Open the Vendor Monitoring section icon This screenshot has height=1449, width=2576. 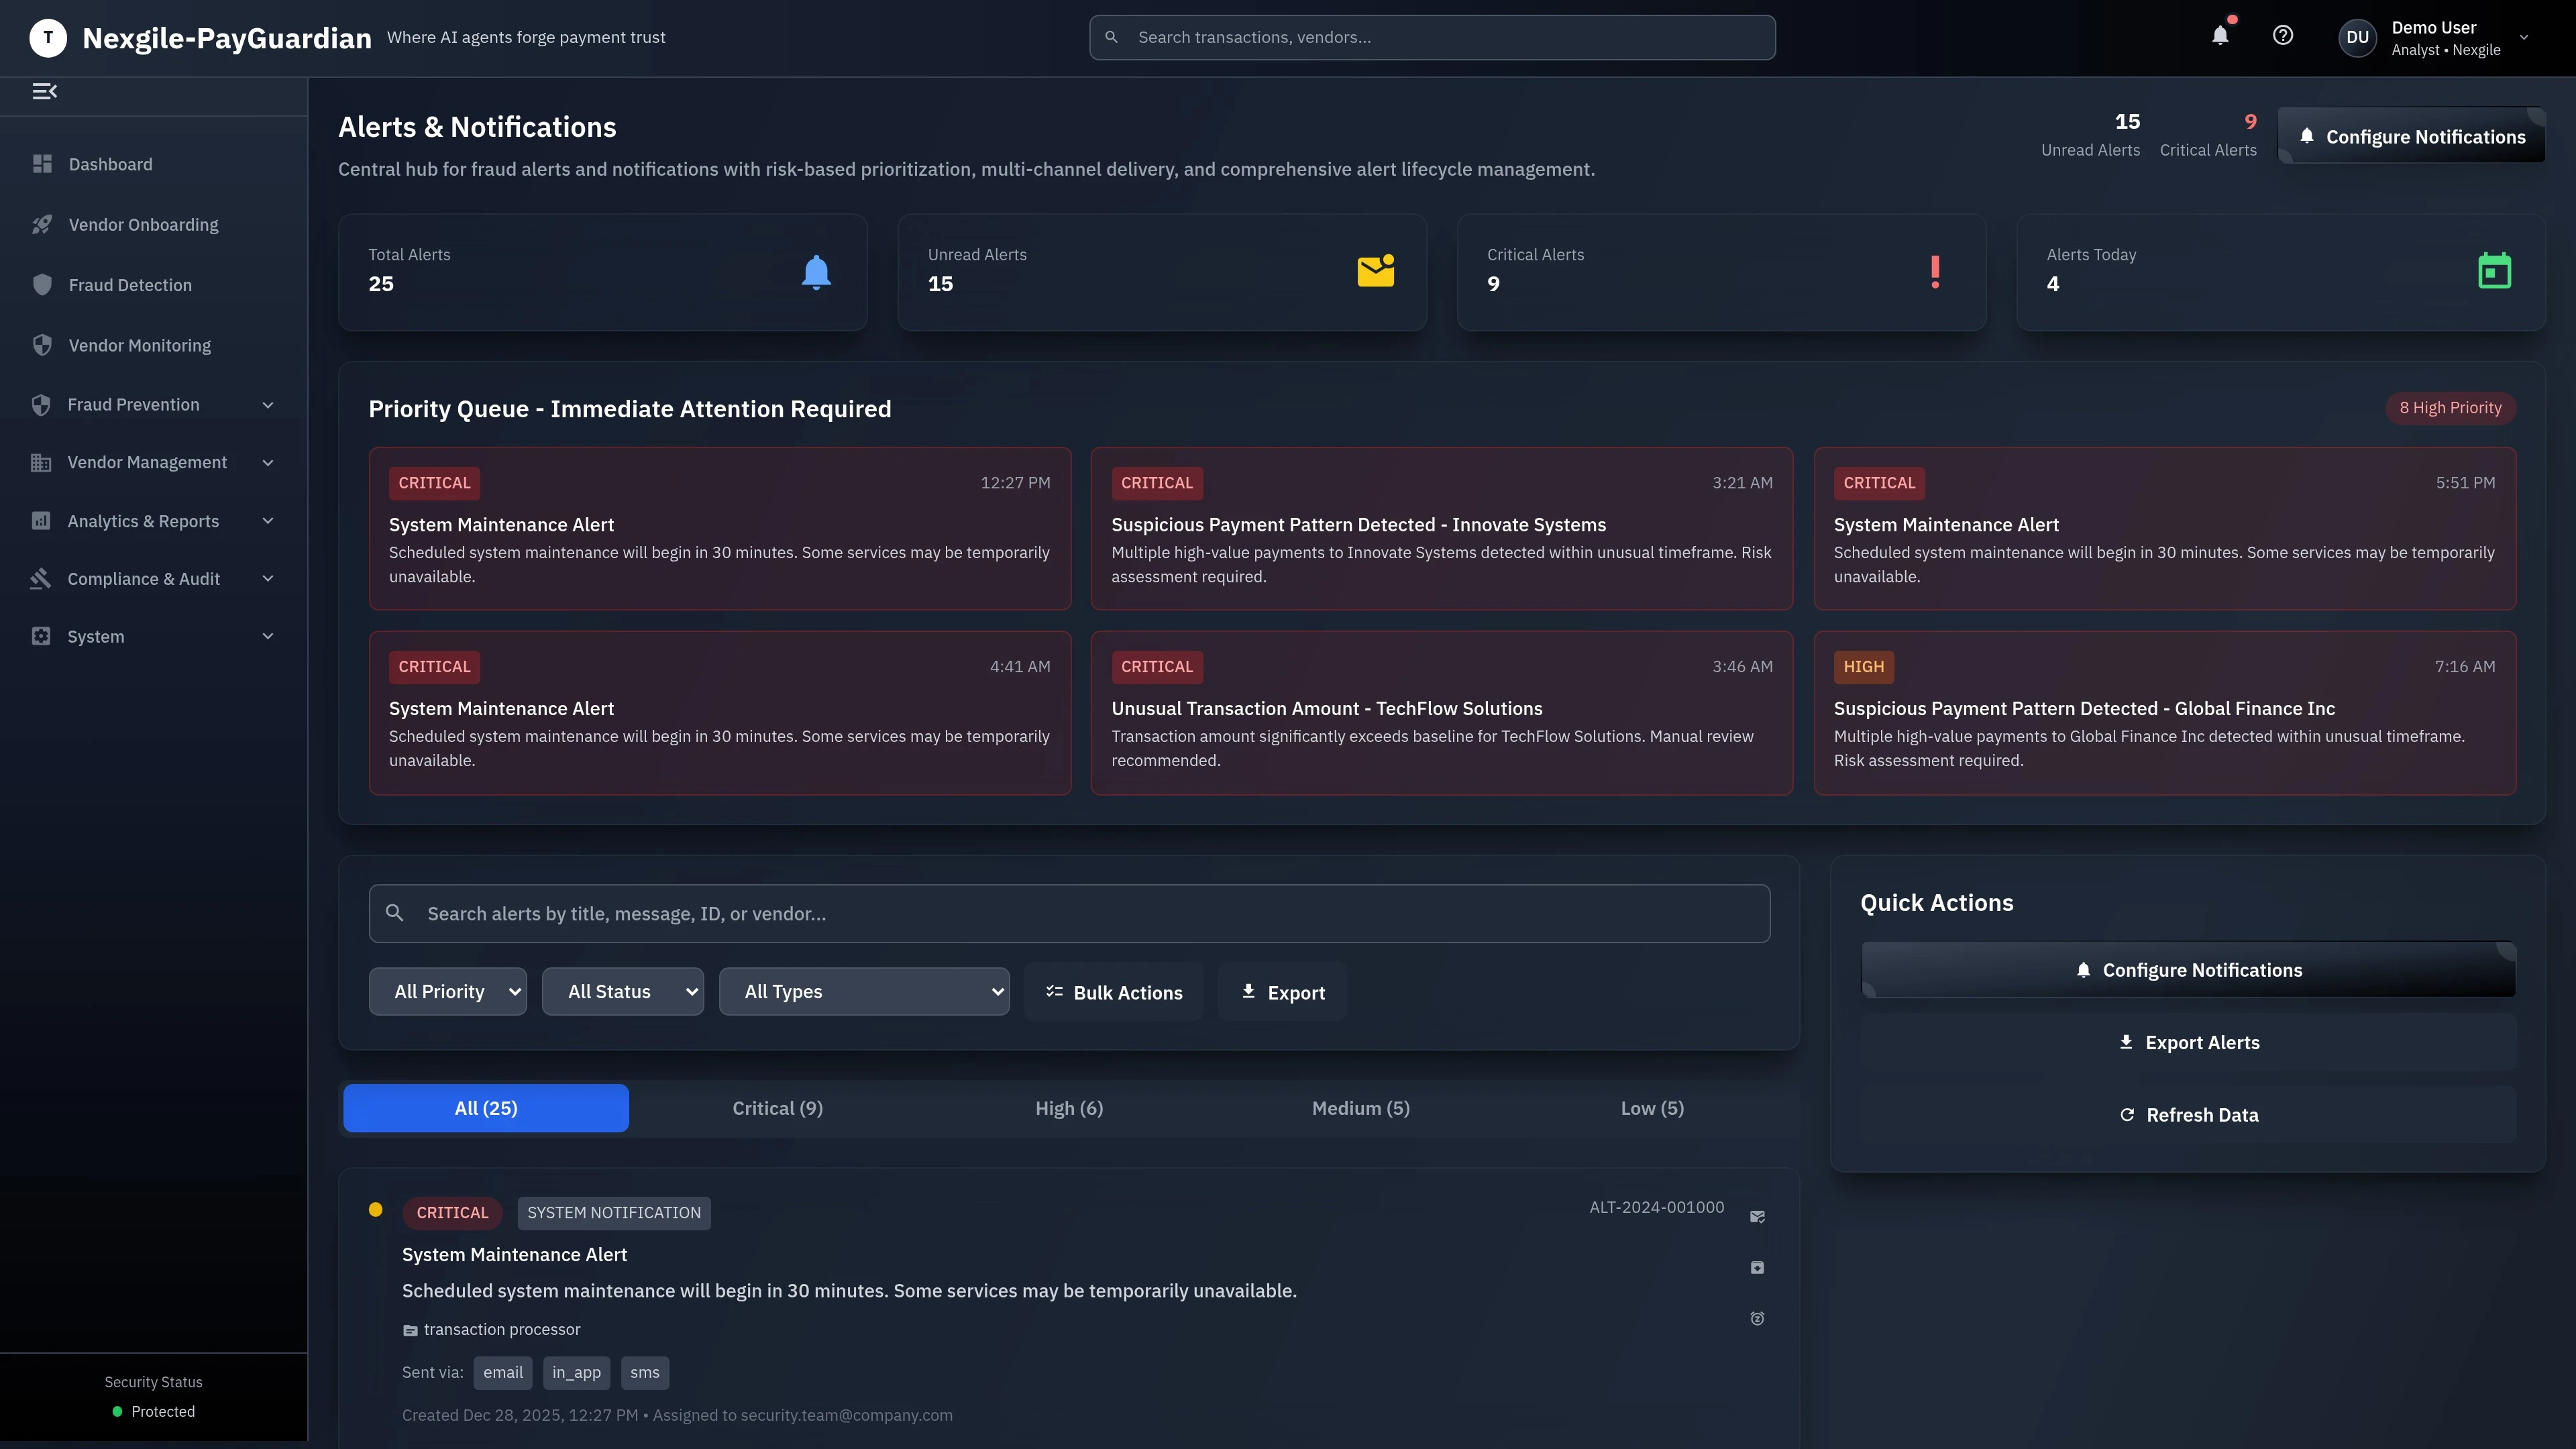[42, 345]
